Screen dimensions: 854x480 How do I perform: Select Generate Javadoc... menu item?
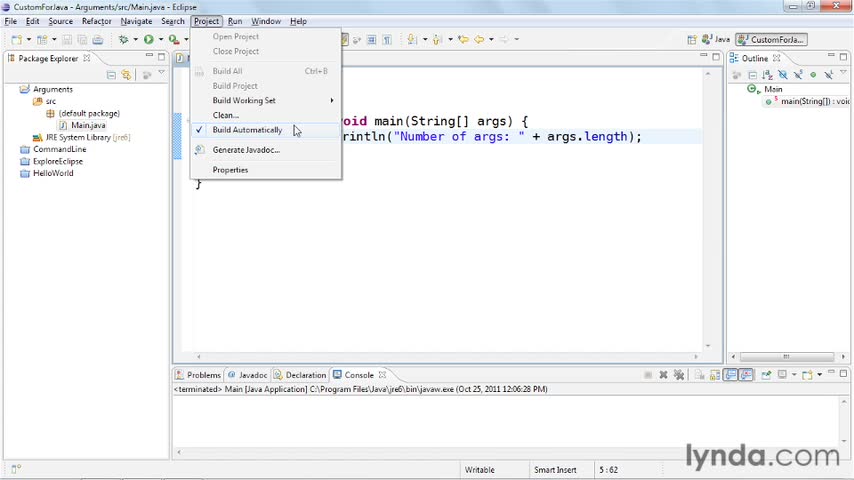[x=246, y=150]
